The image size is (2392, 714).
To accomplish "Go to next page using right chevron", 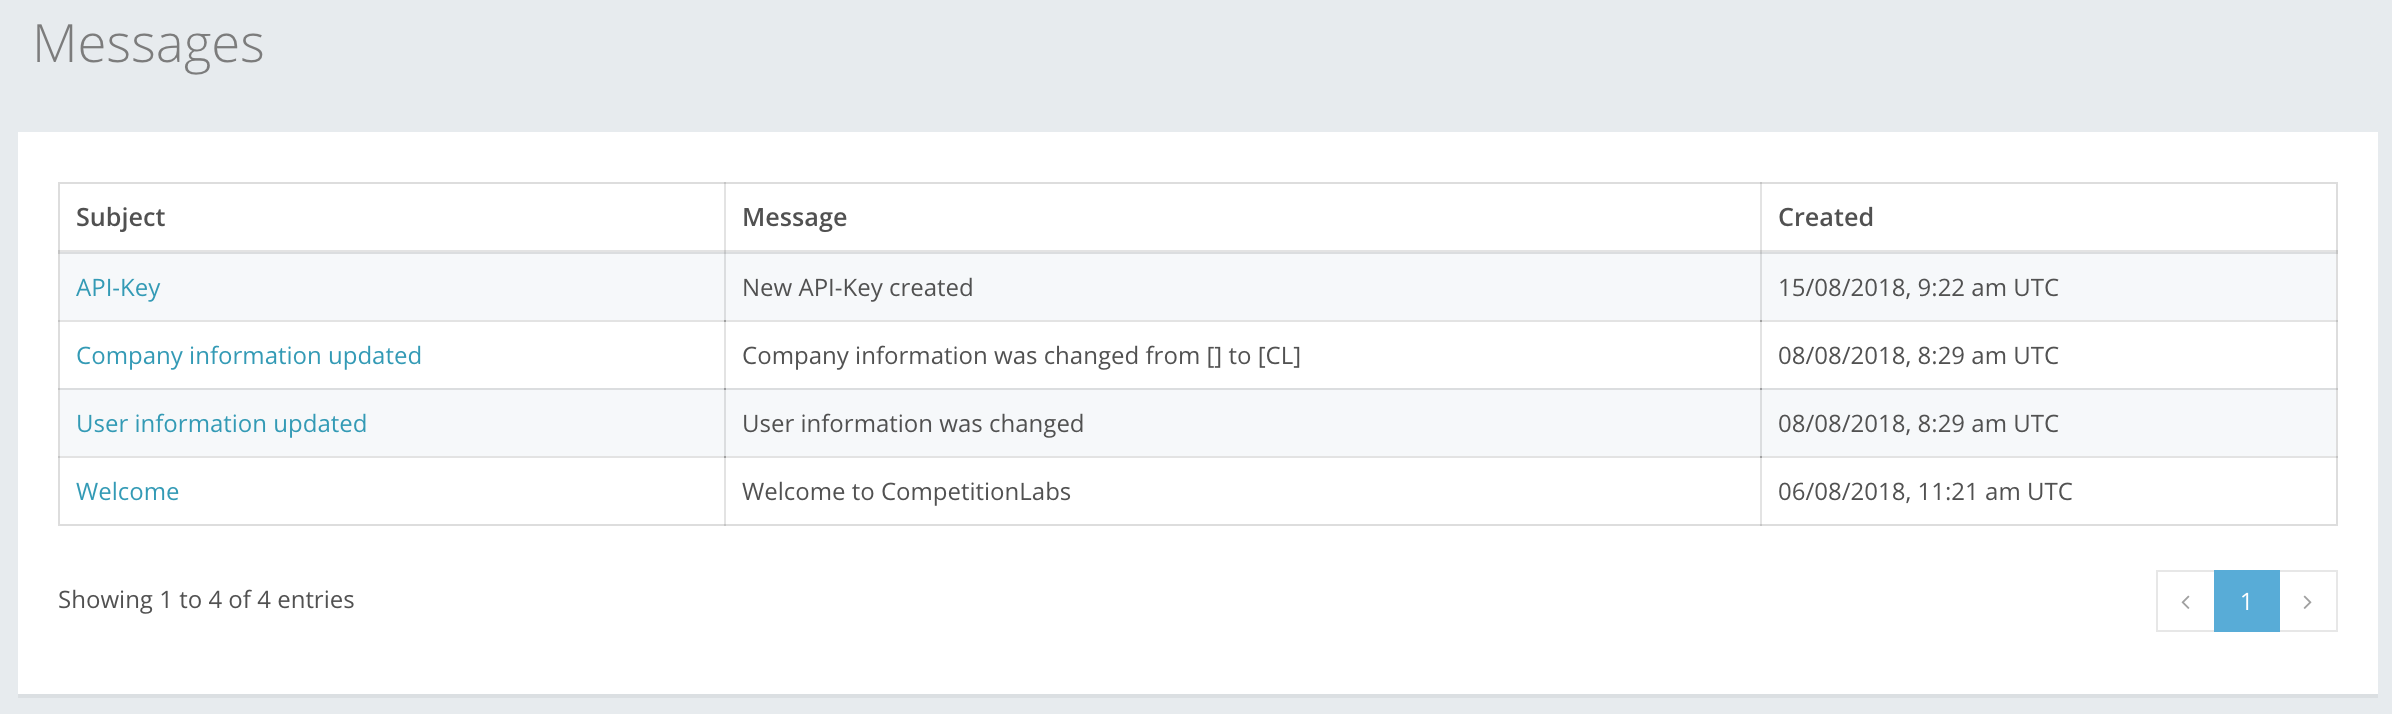I will point(2308,602).
